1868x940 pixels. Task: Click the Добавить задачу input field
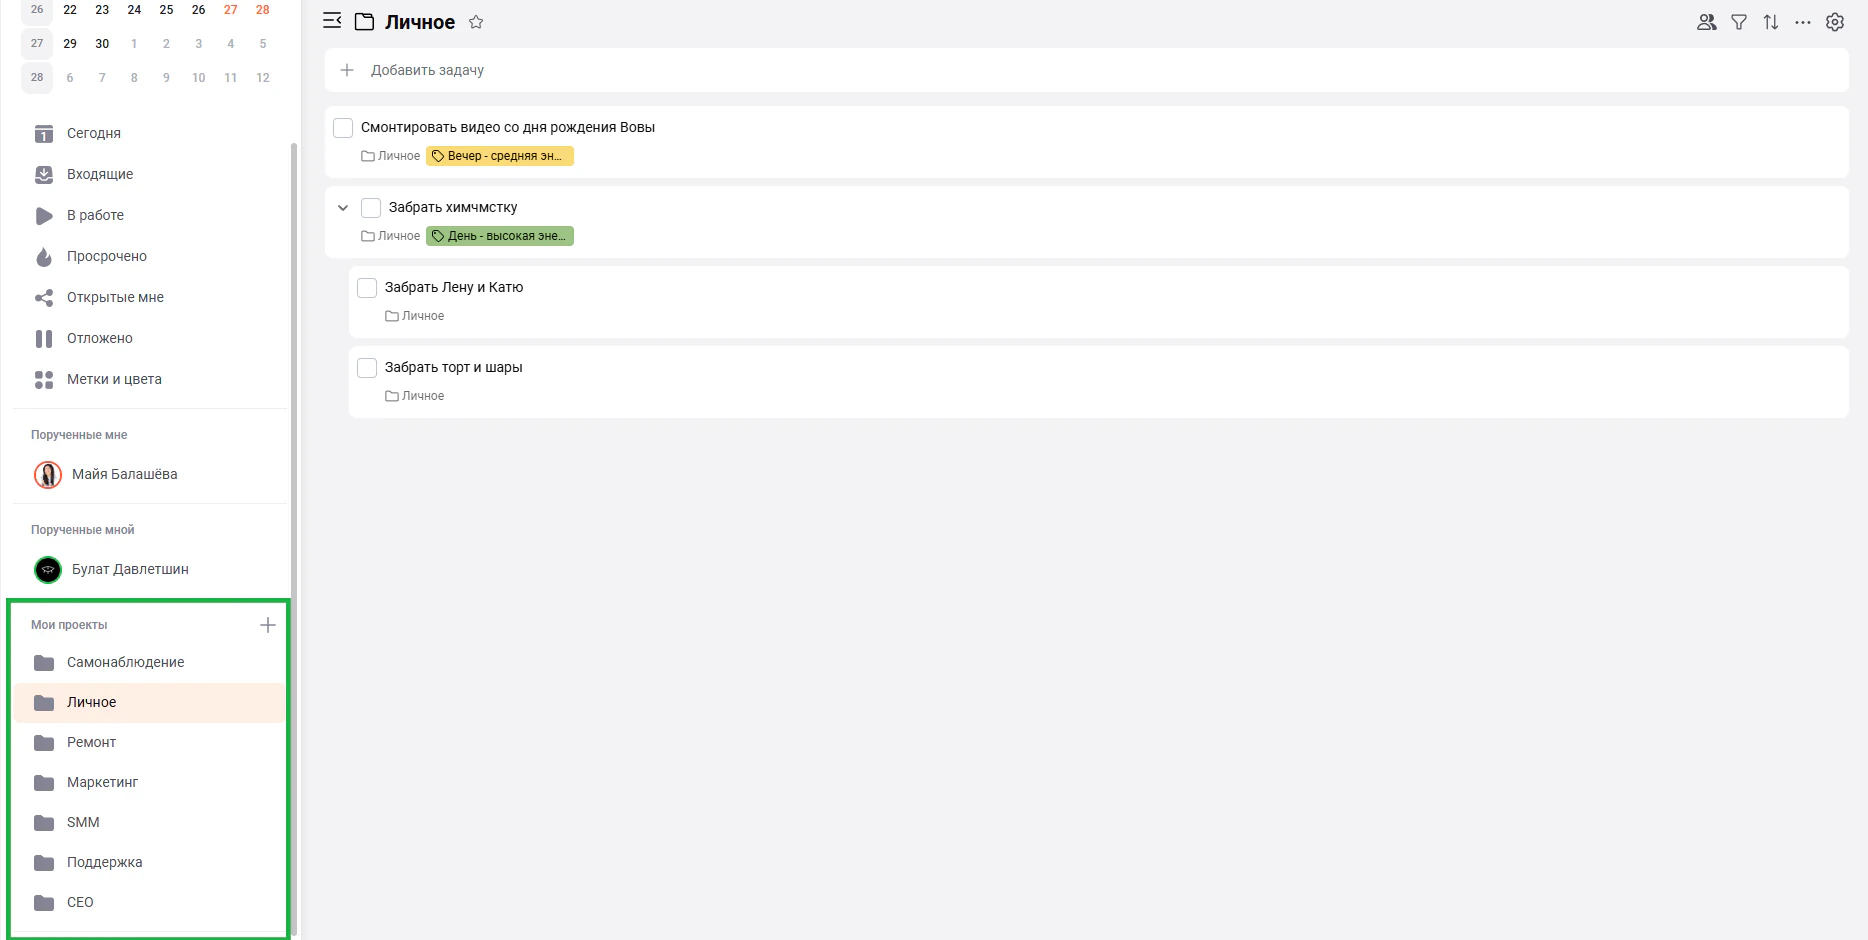click(x=1086, y=70)
